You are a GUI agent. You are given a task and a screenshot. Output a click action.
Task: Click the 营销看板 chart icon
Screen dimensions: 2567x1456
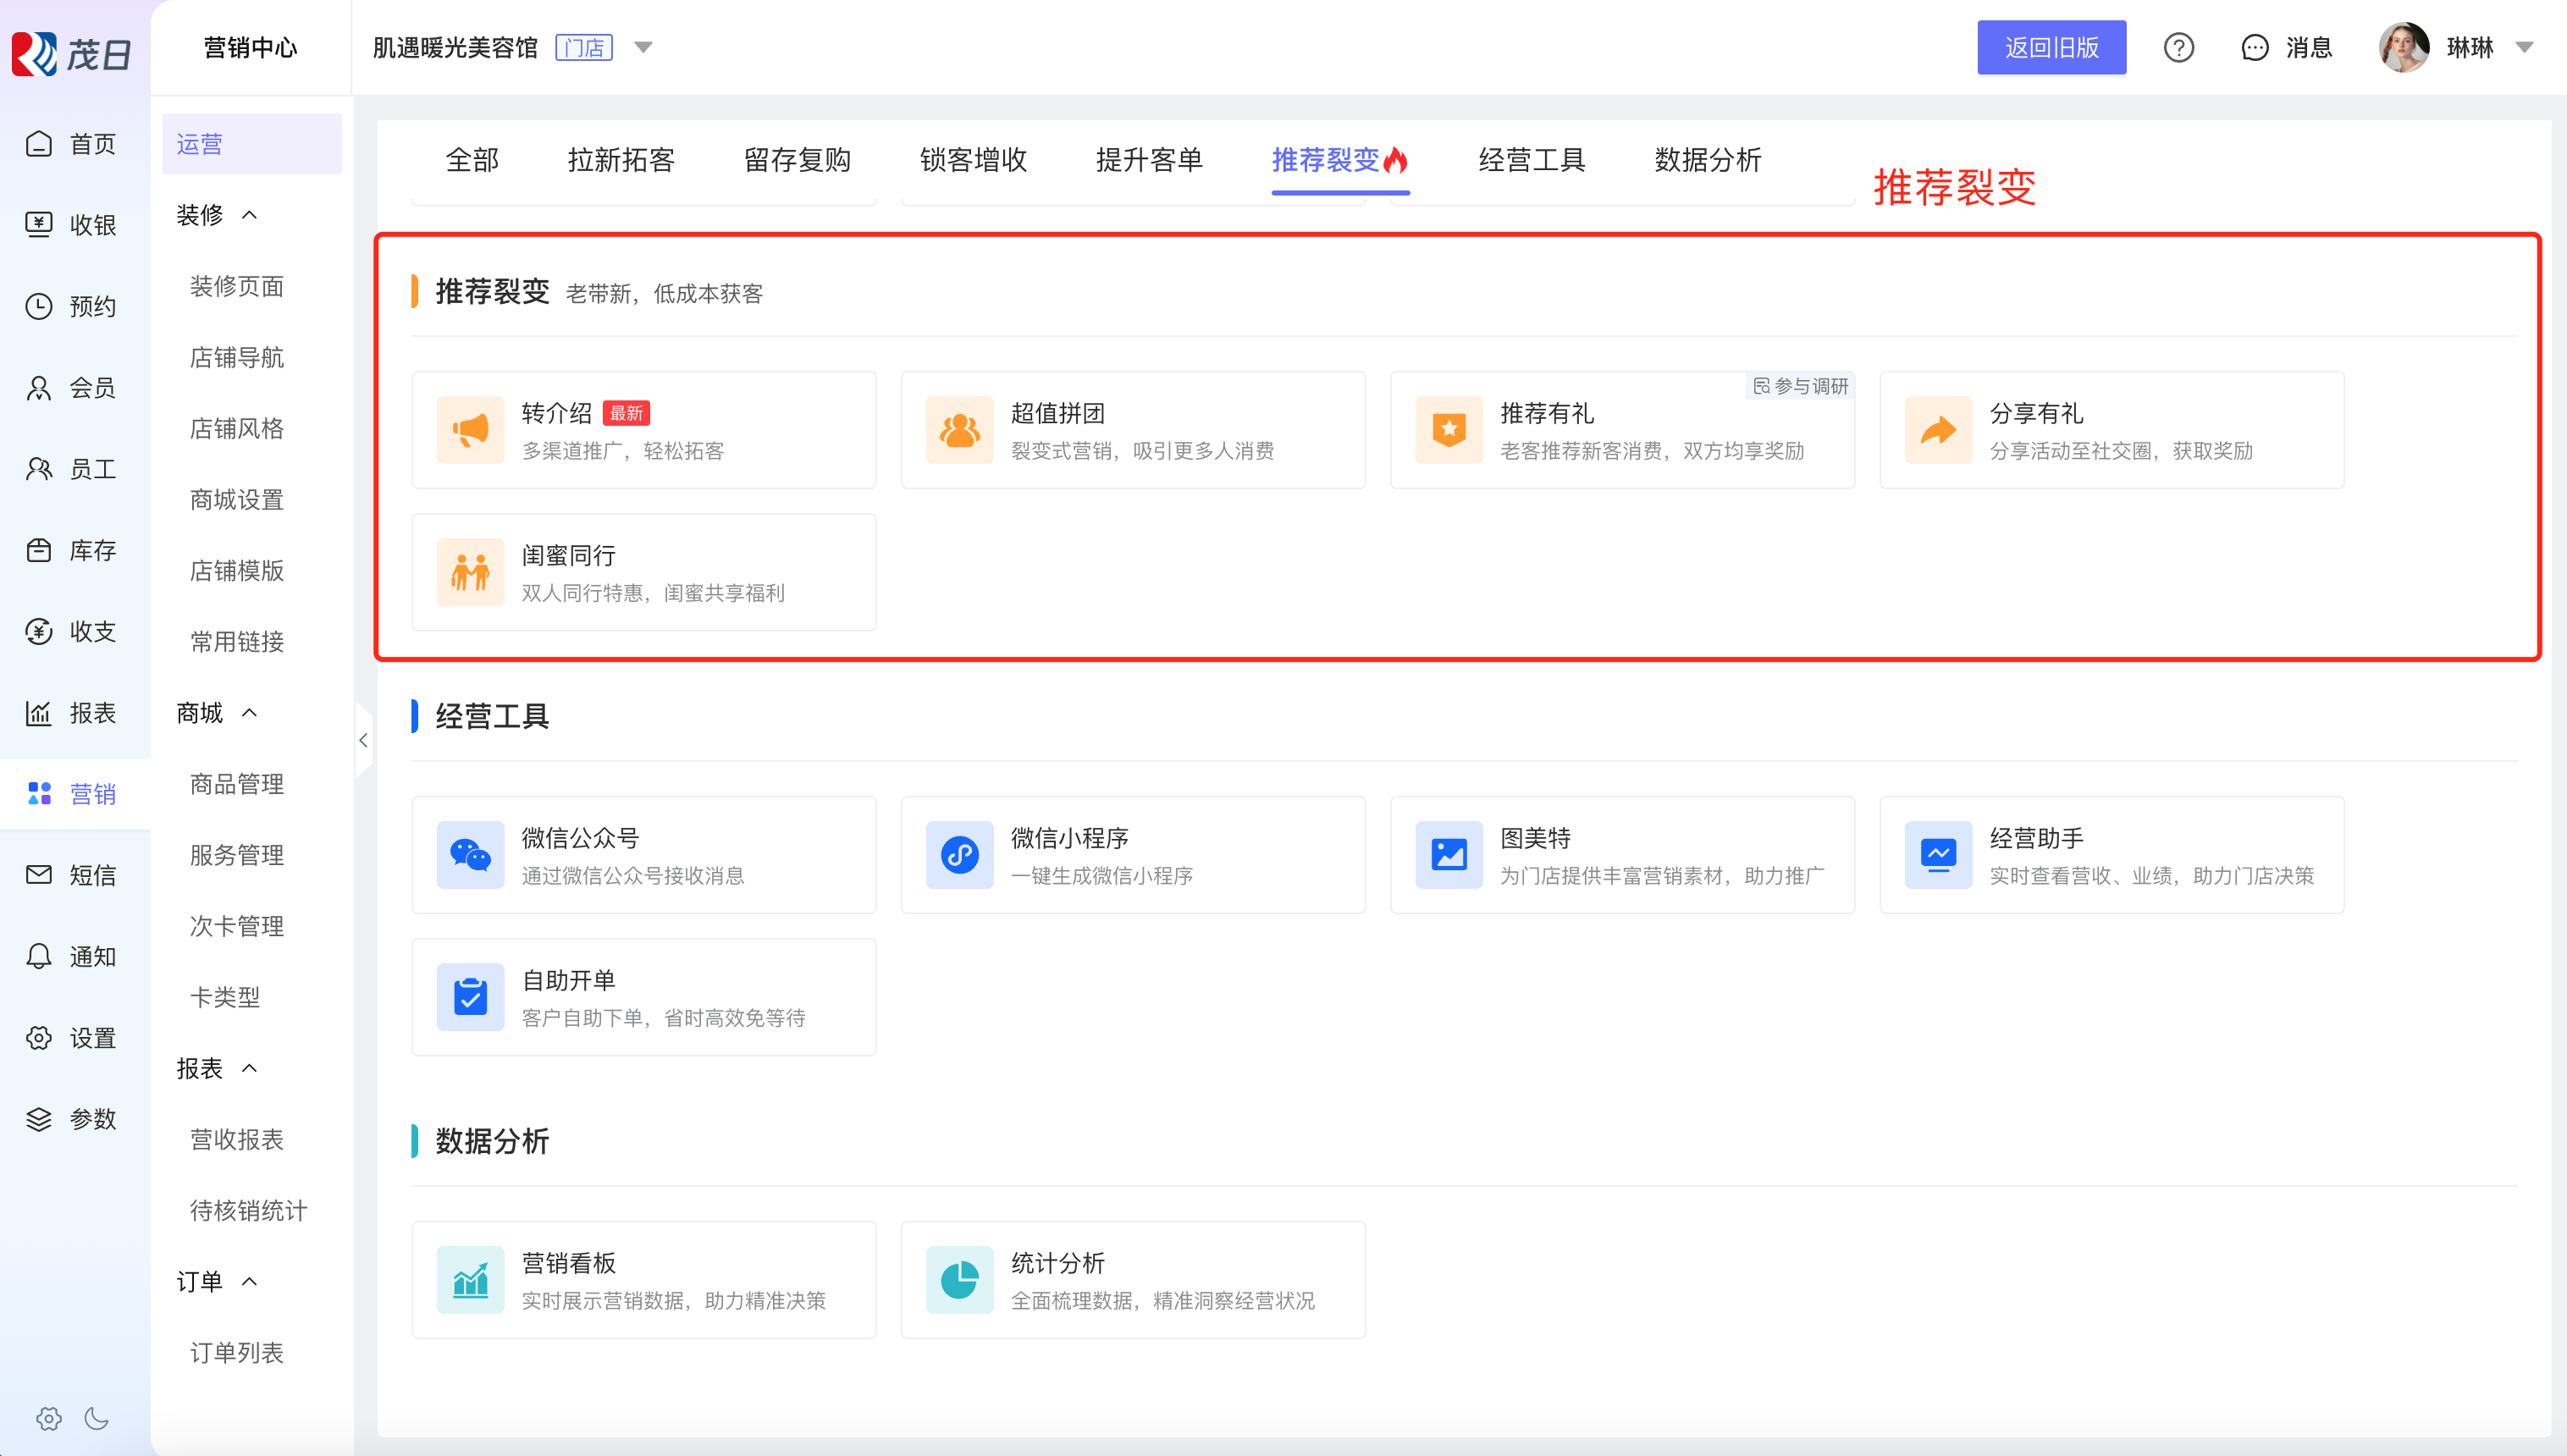(x=470, y=1280)
